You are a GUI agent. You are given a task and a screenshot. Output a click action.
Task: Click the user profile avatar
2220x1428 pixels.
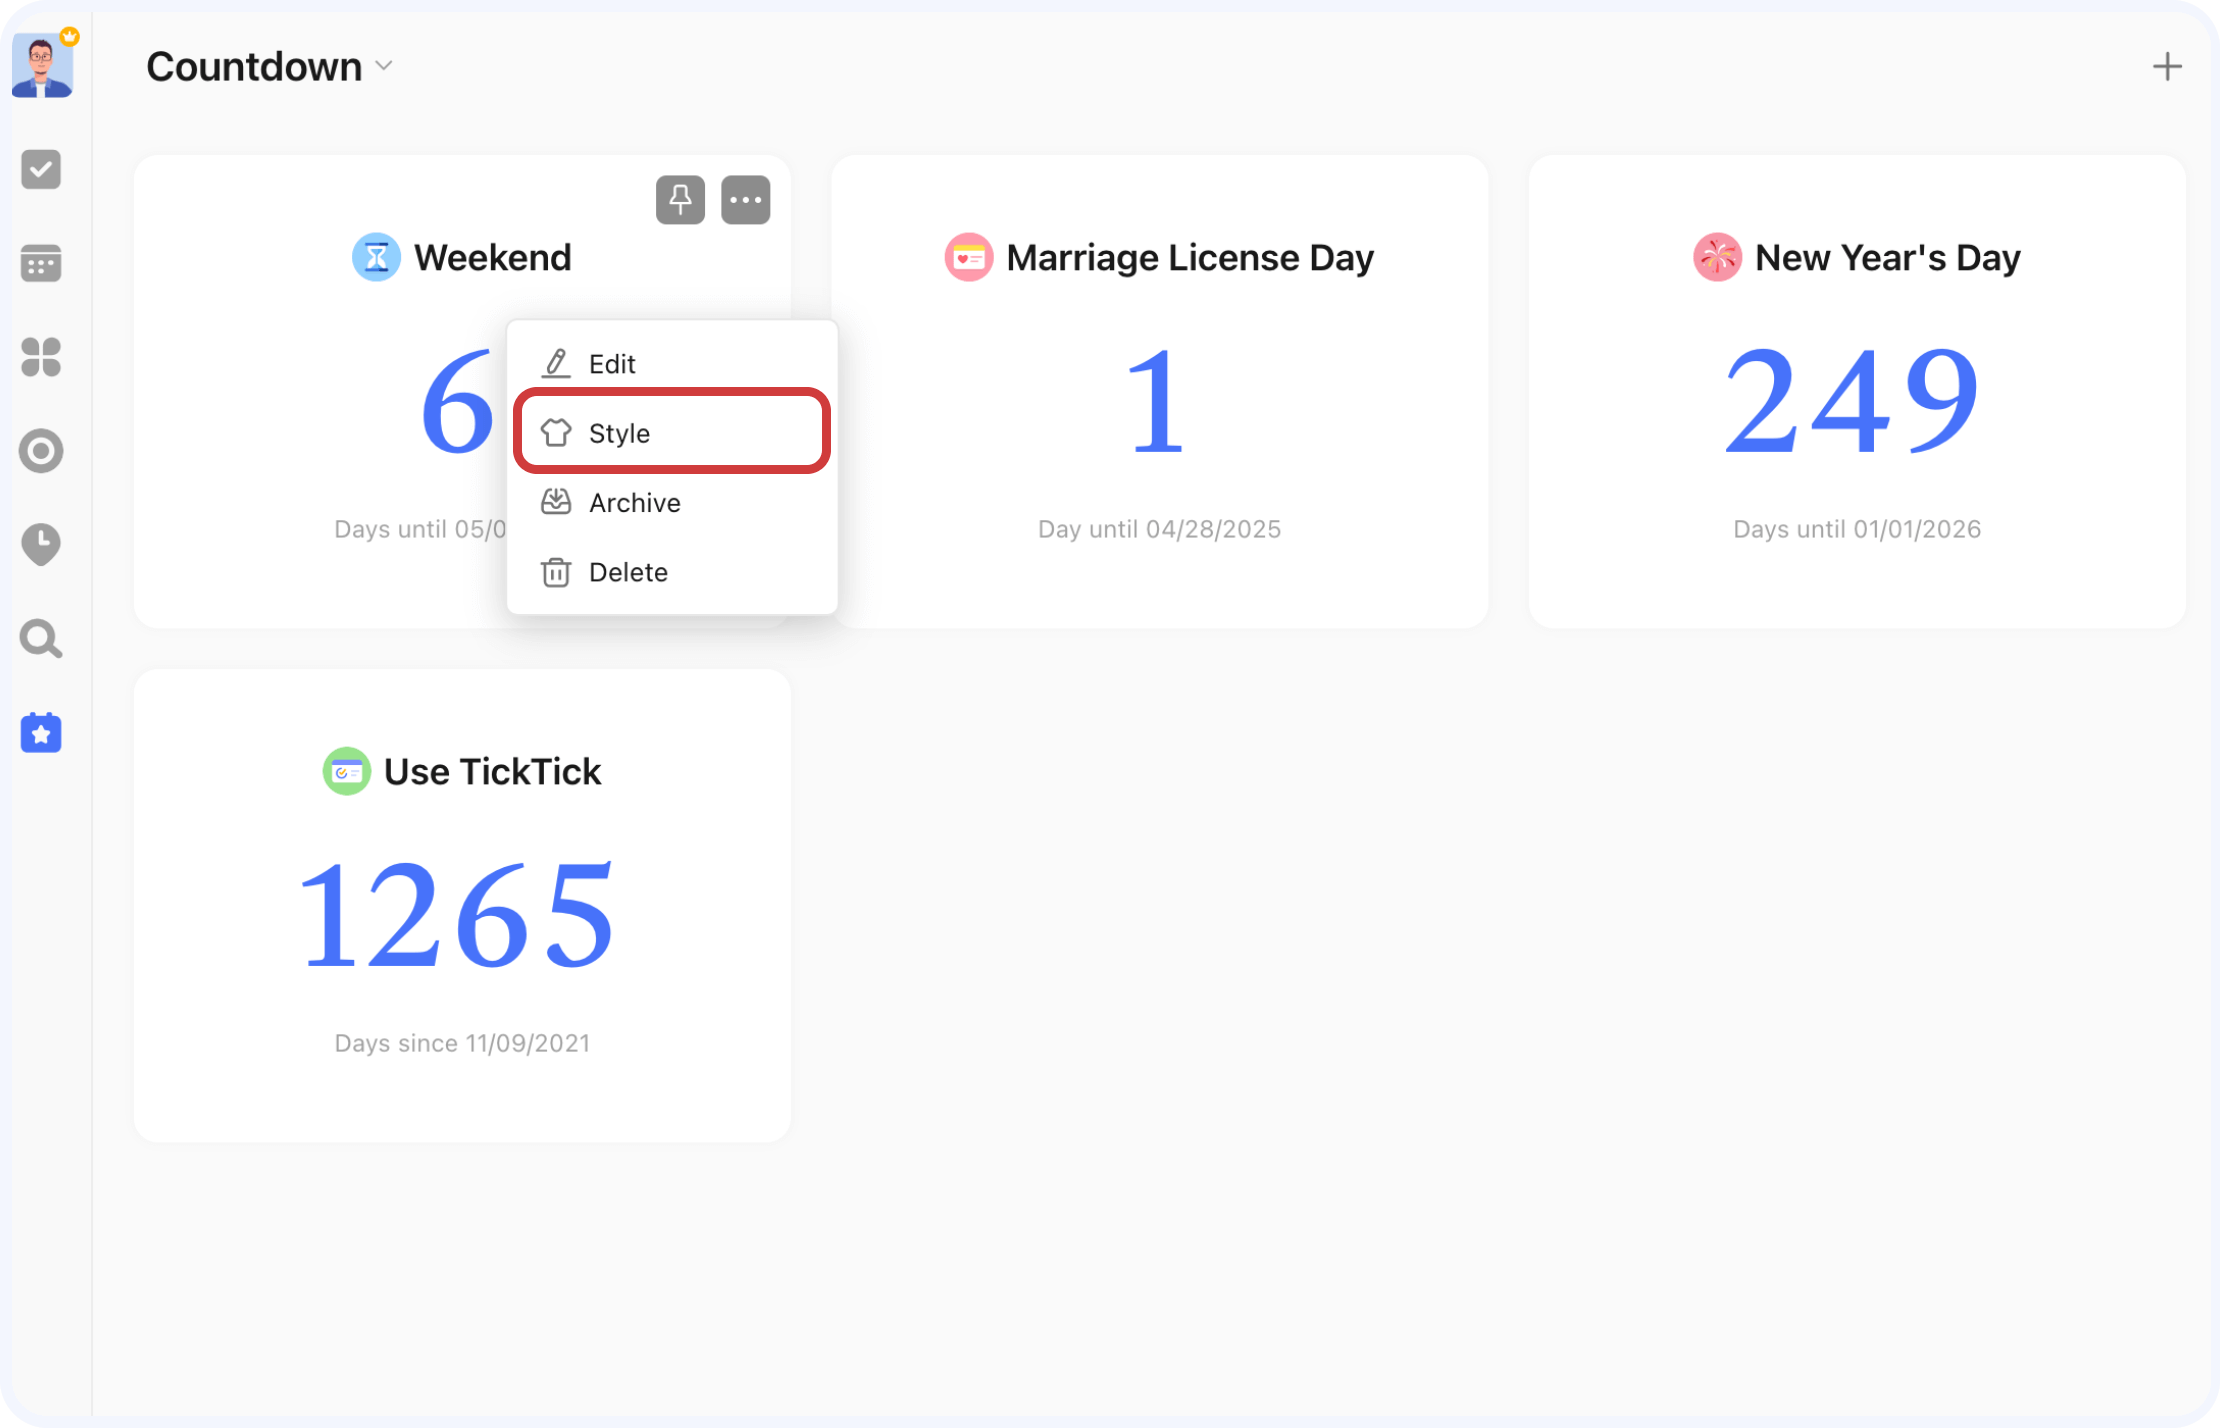(42, 67)
